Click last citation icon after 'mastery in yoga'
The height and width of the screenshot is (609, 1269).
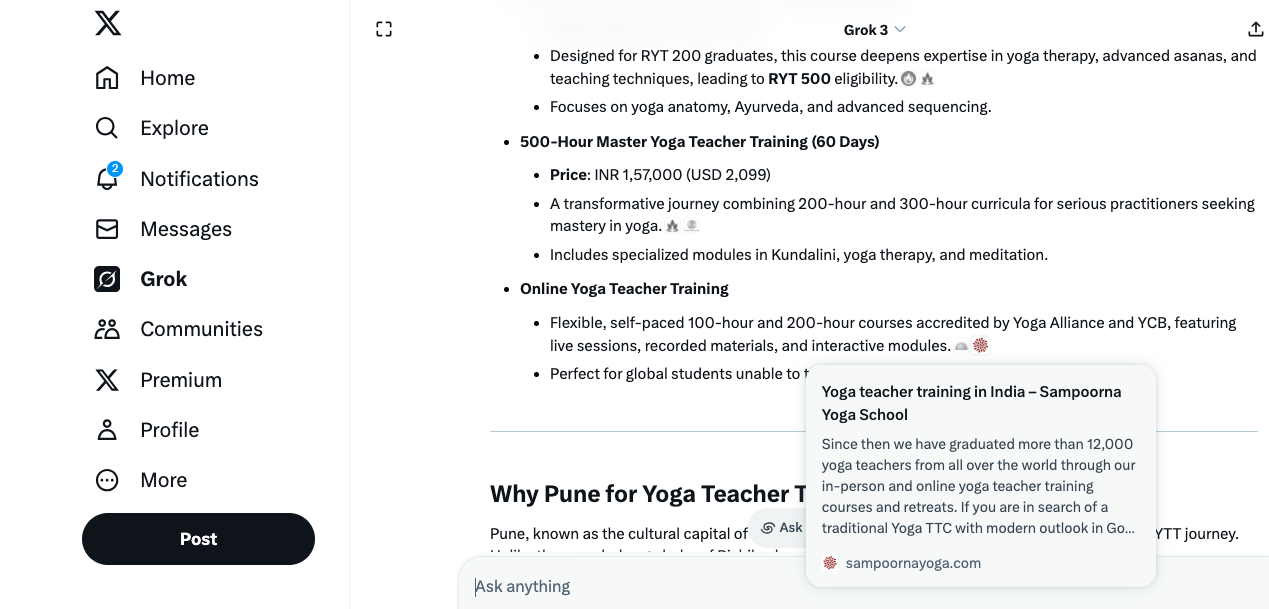coord(691,227)
